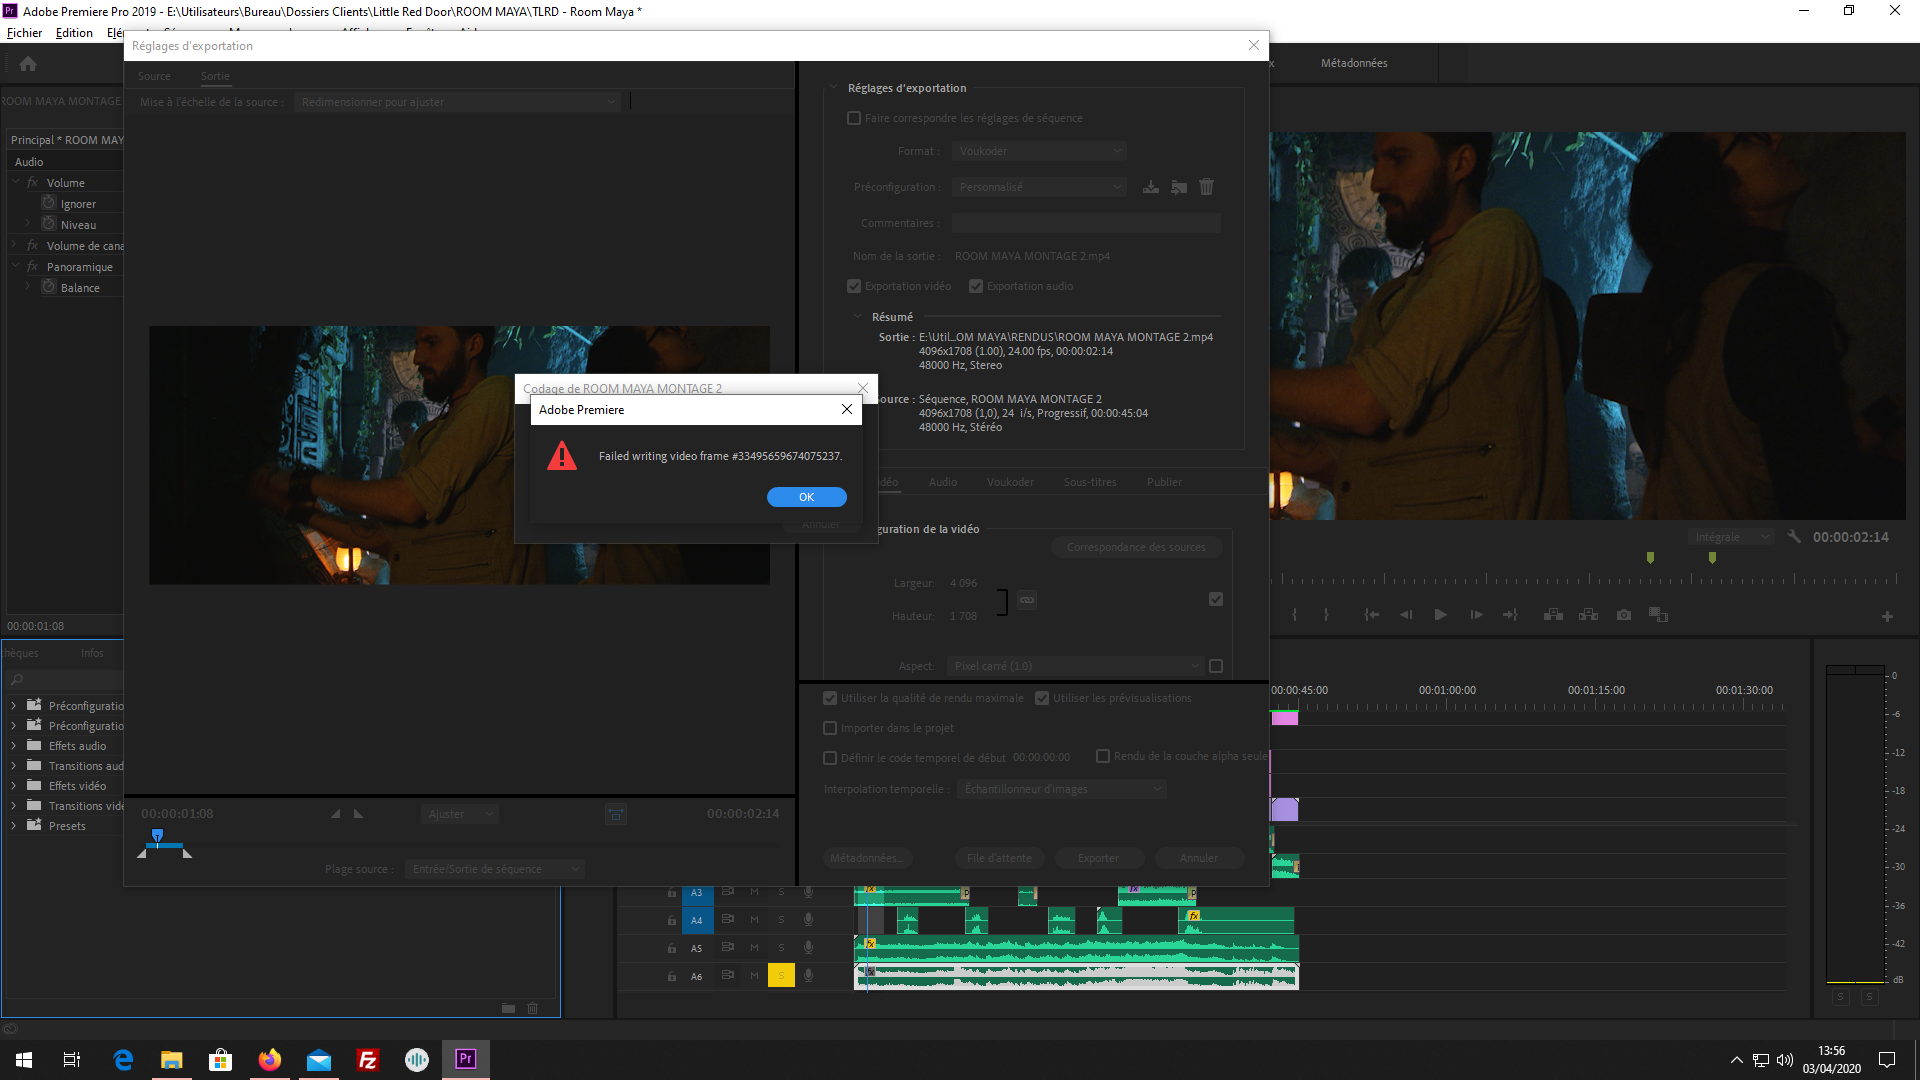Image resolution: width=1920 pixels, height=1080 pixels.
Task: Click the microphone voice-over icon on track A3
Action: point(808,892)
